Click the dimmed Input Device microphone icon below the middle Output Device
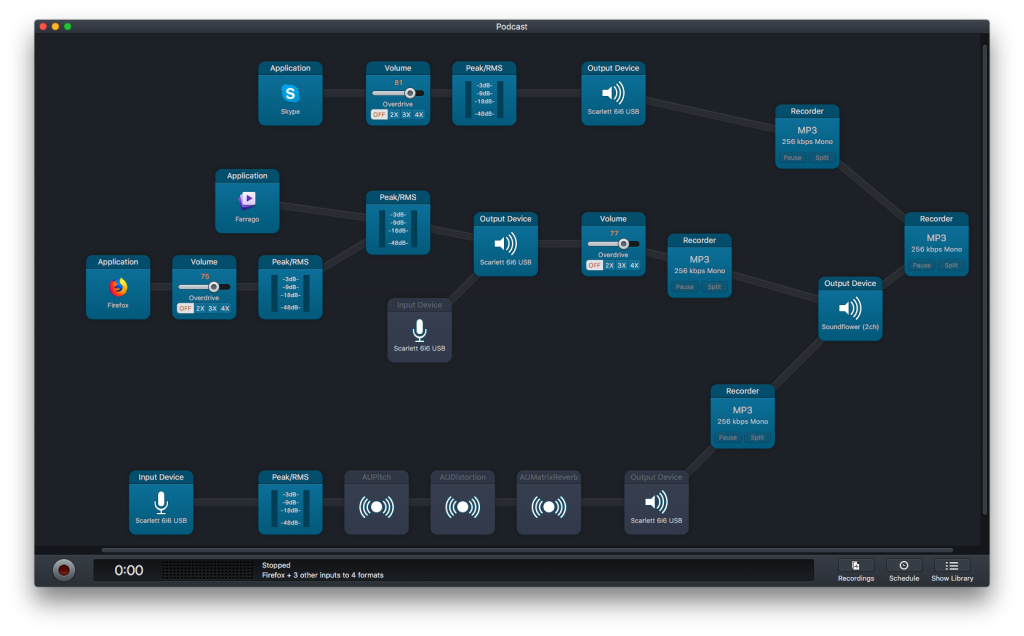 (419, 330)
